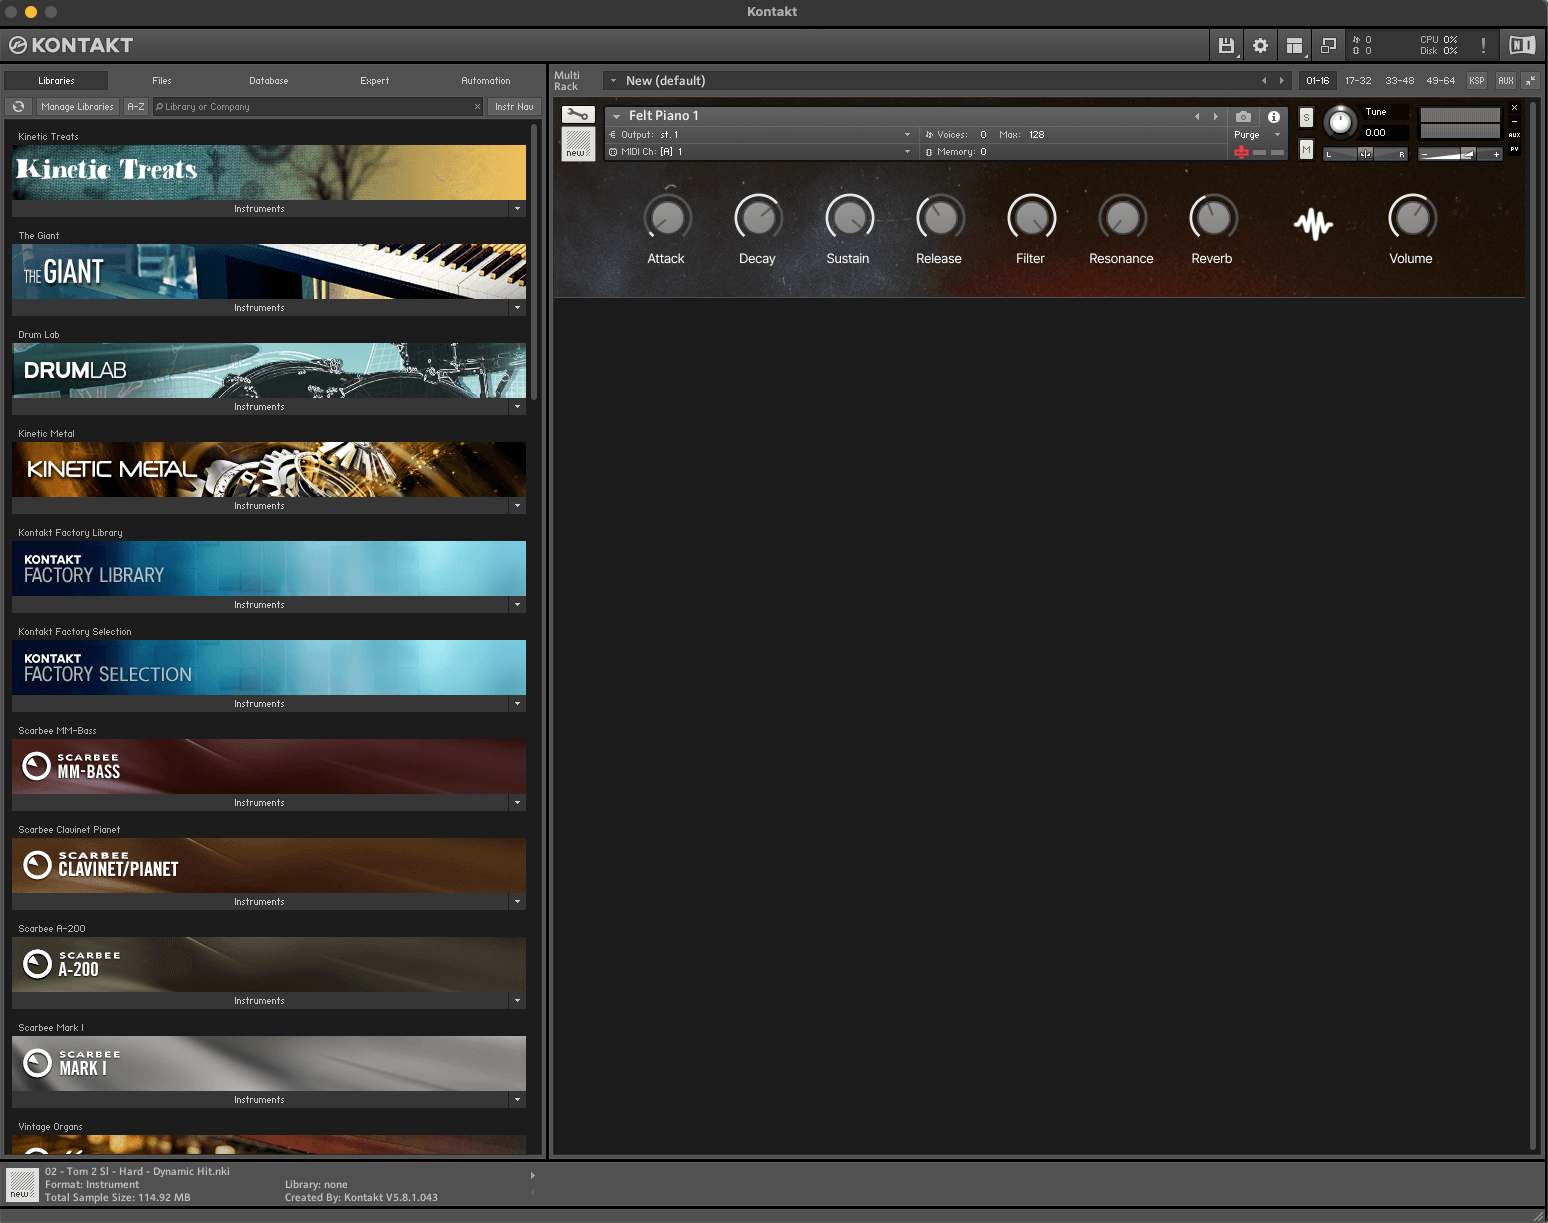Click the Reverb knob
The height and width of the screenshot is (1223, 1548).
pyautogui.click(x=1213, y=217)
